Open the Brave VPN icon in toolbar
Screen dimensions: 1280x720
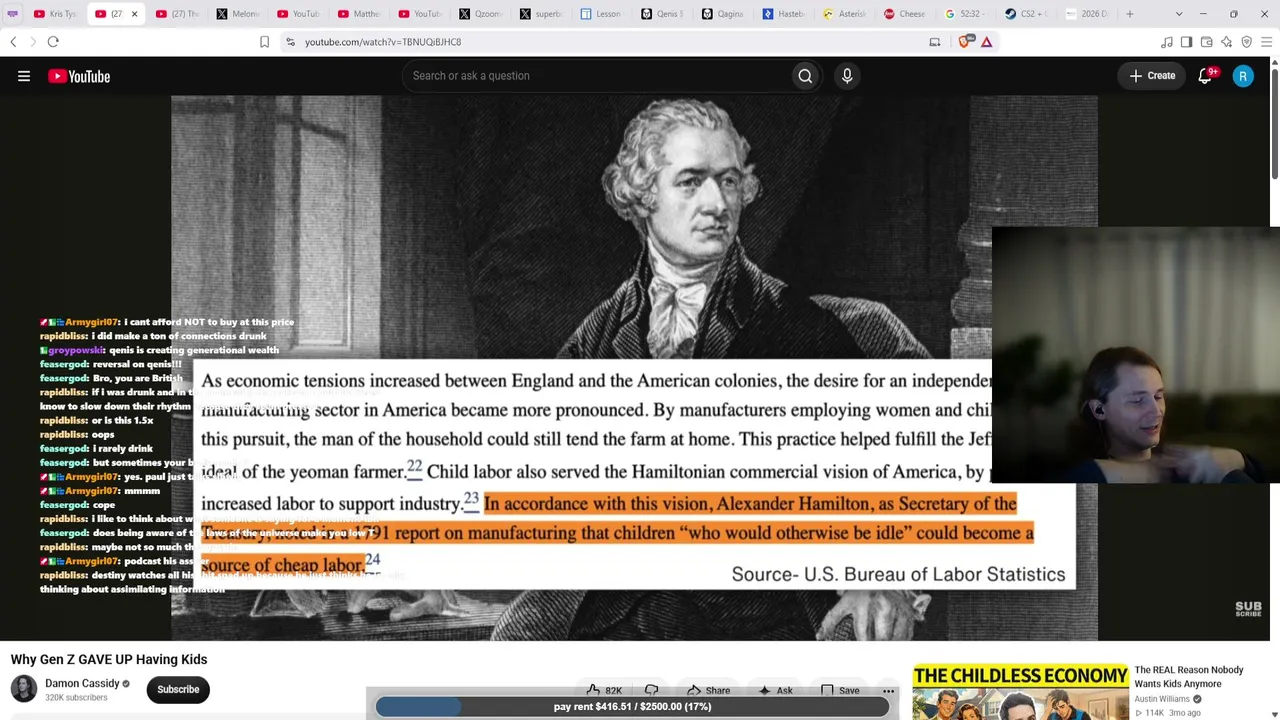coord(1247,42)
